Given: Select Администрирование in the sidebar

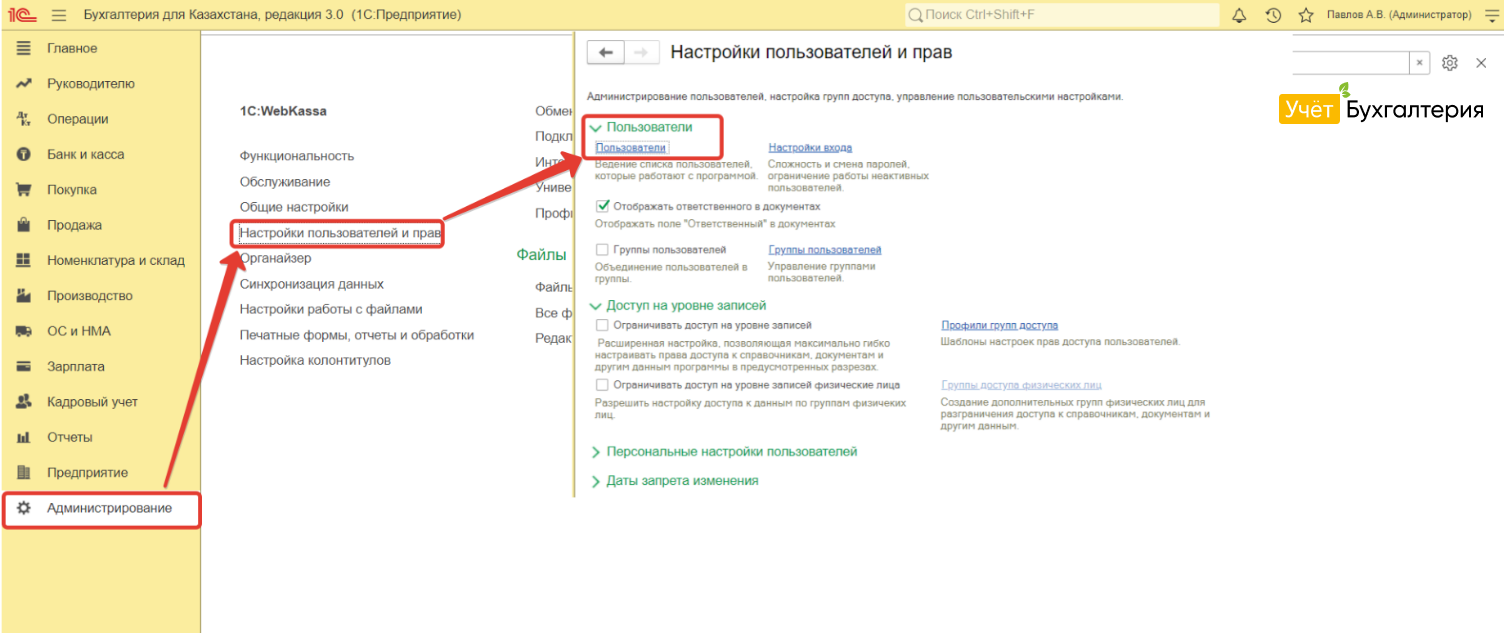Looking at the screenshot, I should pyautogui.click(x=109, y=508).
